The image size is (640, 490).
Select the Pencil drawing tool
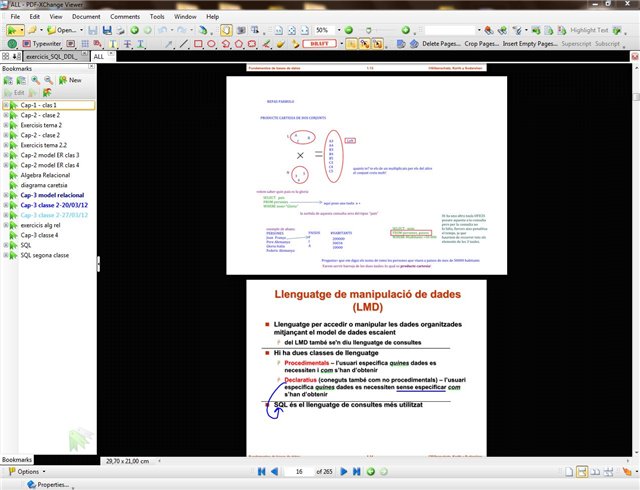click(x=266, y=43)
